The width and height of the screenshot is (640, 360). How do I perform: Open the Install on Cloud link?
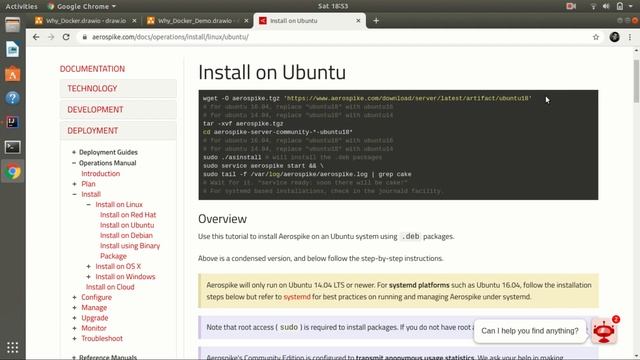(110, 287)
